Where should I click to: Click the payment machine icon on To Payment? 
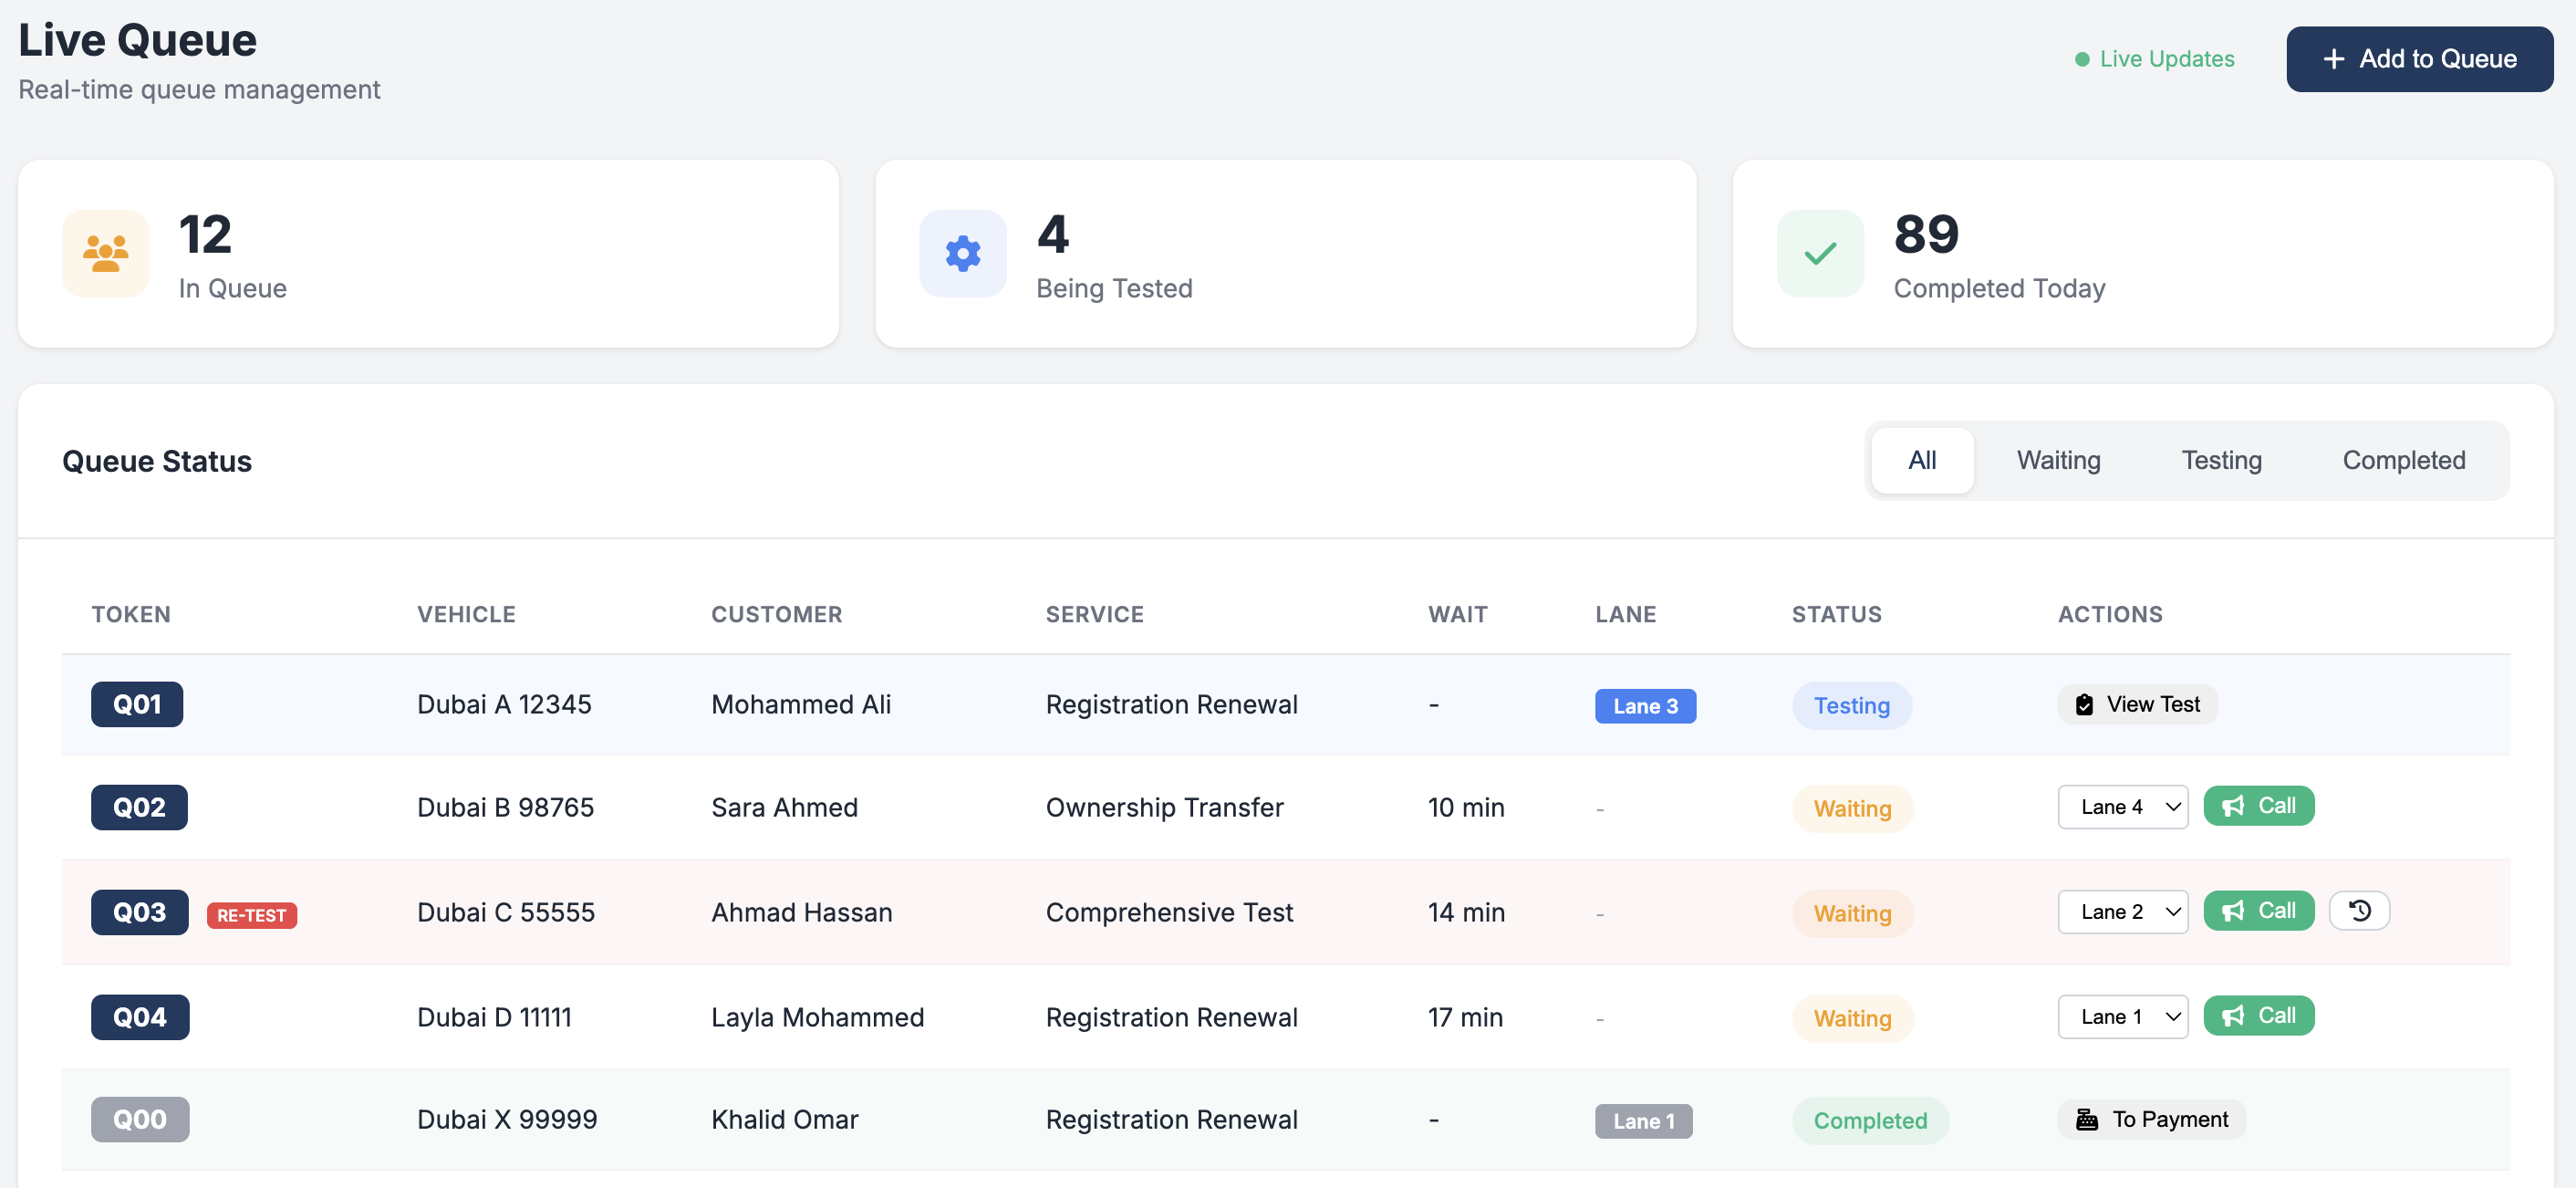coord(2086,1119)
